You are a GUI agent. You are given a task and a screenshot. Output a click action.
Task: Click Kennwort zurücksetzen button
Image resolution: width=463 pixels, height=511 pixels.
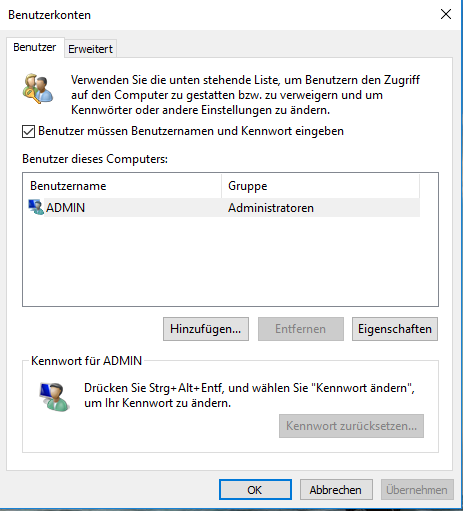(351, 426)
